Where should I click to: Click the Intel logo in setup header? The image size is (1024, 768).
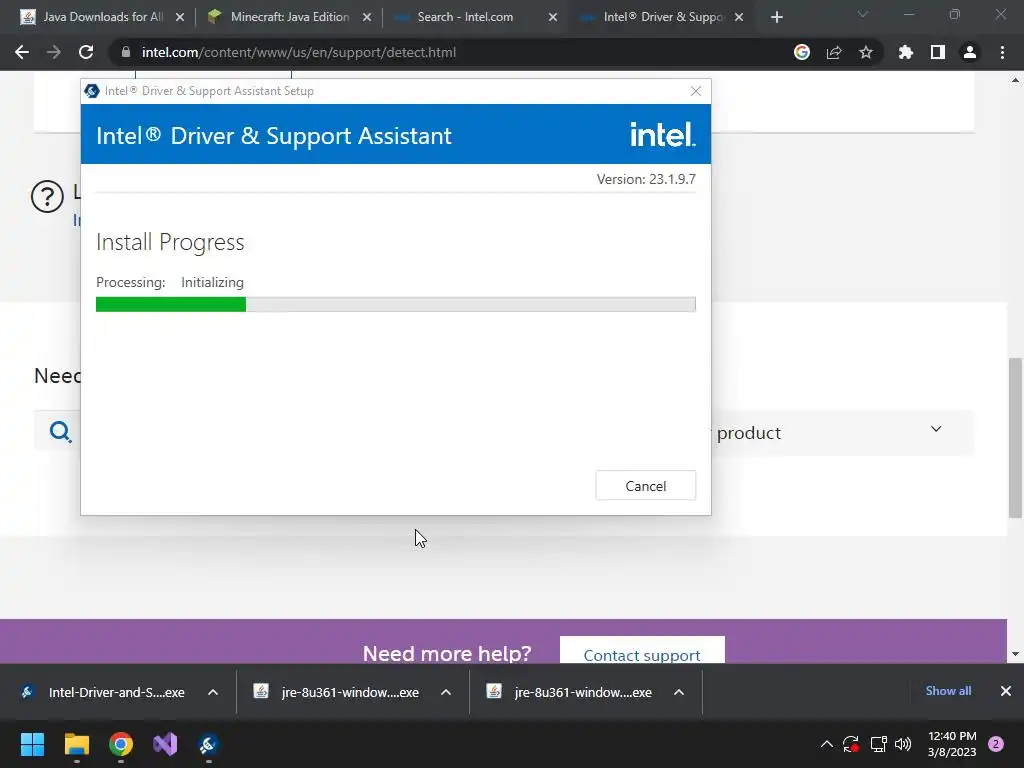coord(663,134)
